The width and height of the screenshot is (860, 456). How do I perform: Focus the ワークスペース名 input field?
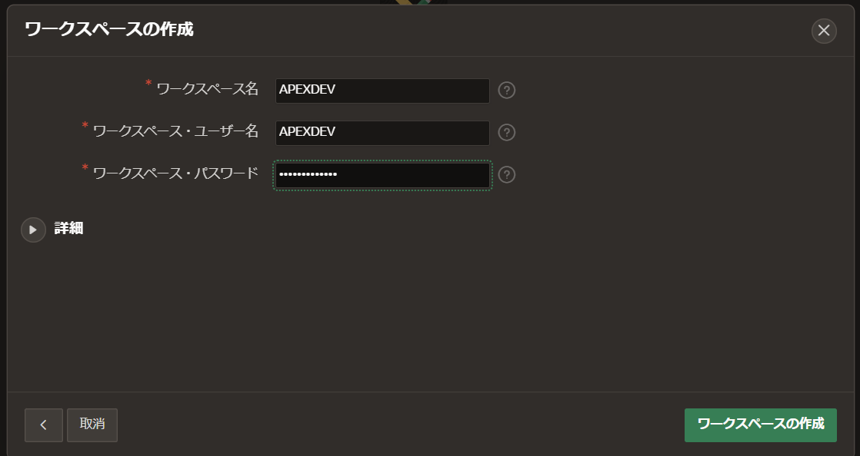point(382,90)
